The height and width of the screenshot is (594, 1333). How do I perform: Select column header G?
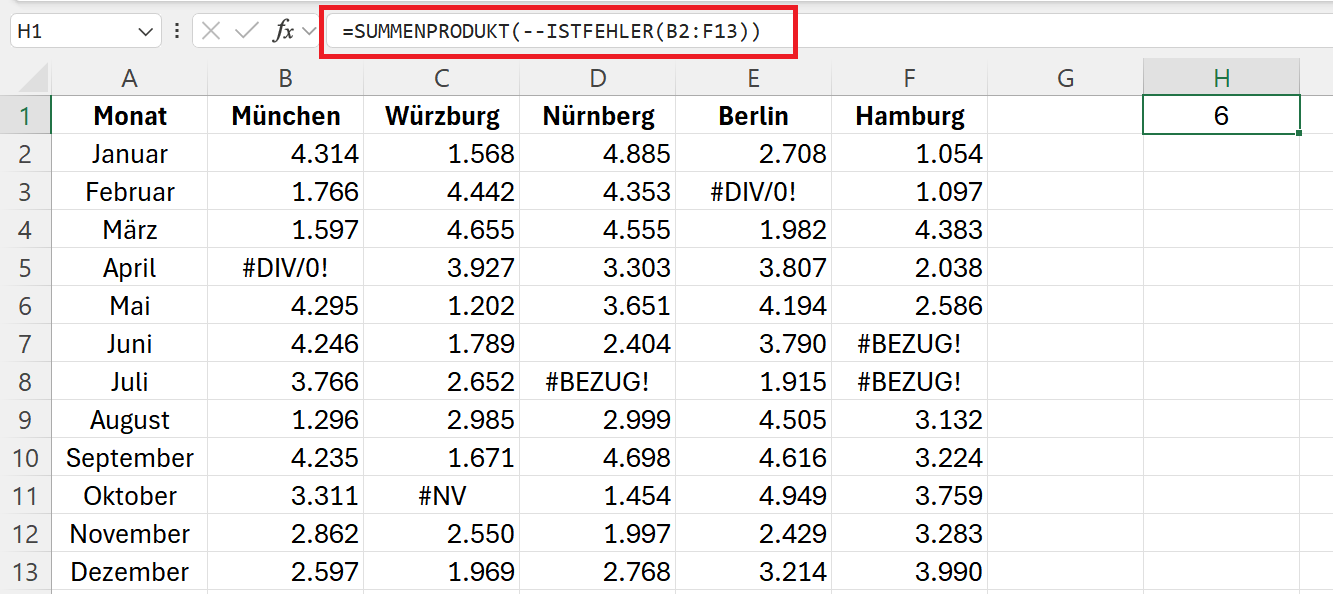(x=1066, y=78)
